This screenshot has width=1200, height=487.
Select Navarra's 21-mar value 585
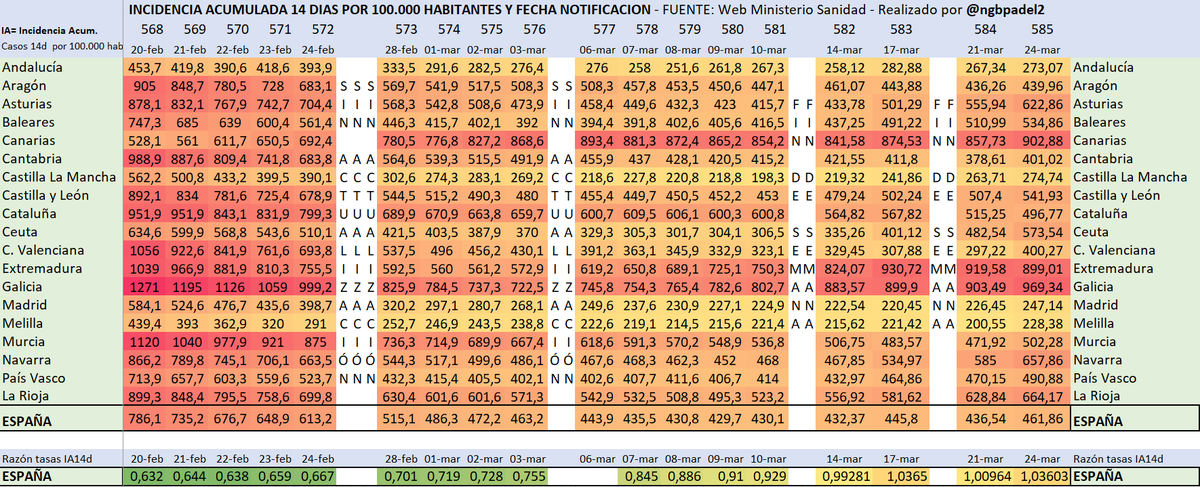coord(985,360)
